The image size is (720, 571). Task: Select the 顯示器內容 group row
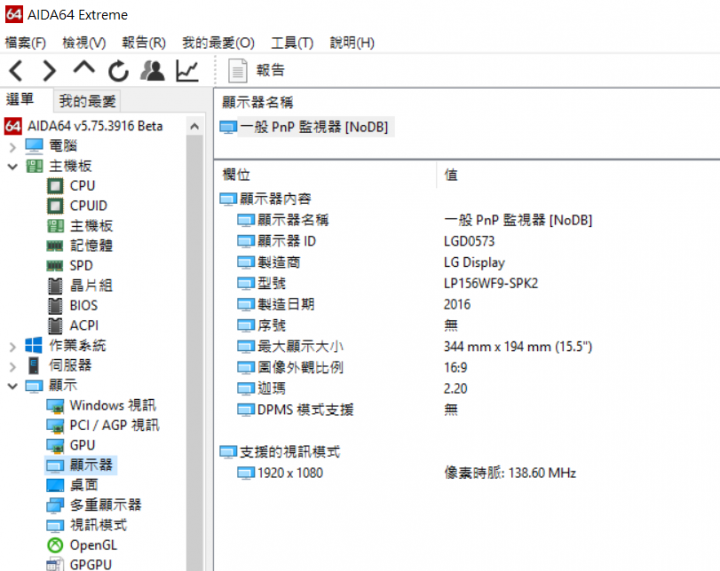[x=265, y=199]
